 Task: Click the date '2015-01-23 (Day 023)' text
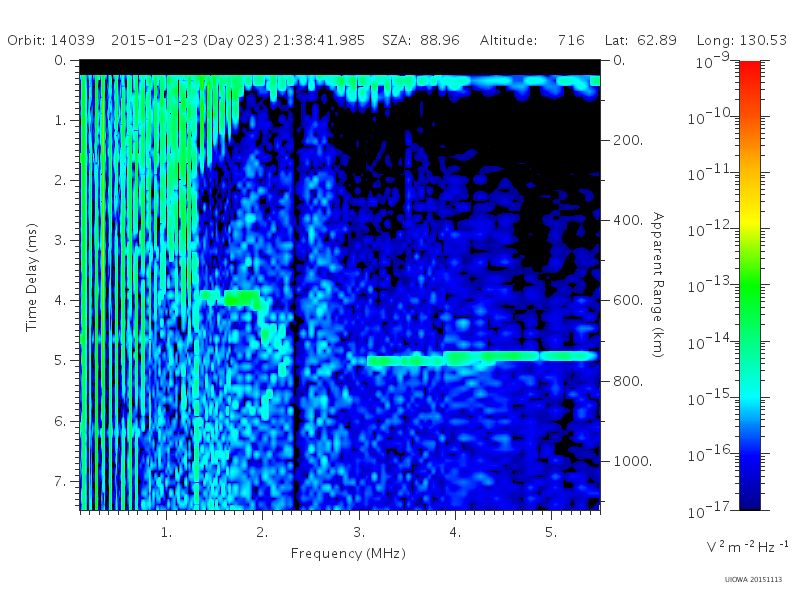pyautogui.click(x=190, y=40)
